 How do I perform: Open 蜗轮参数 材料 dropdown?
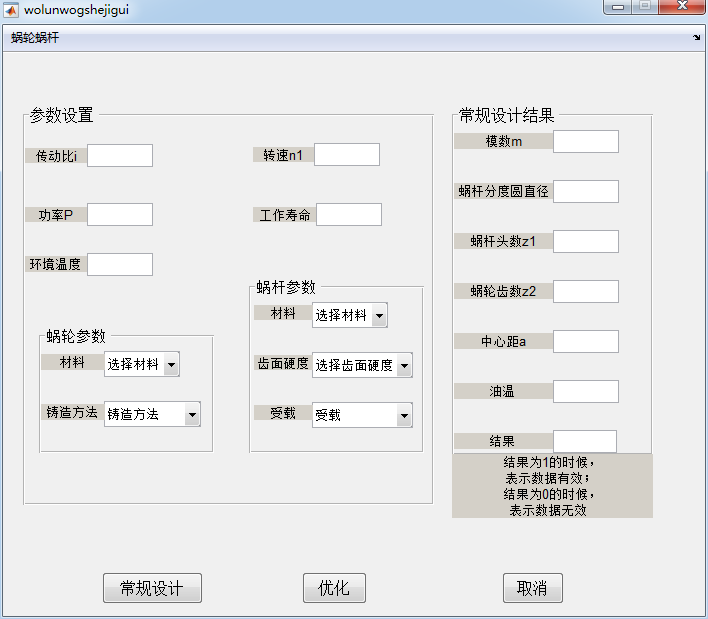click(x=142, y=364)
